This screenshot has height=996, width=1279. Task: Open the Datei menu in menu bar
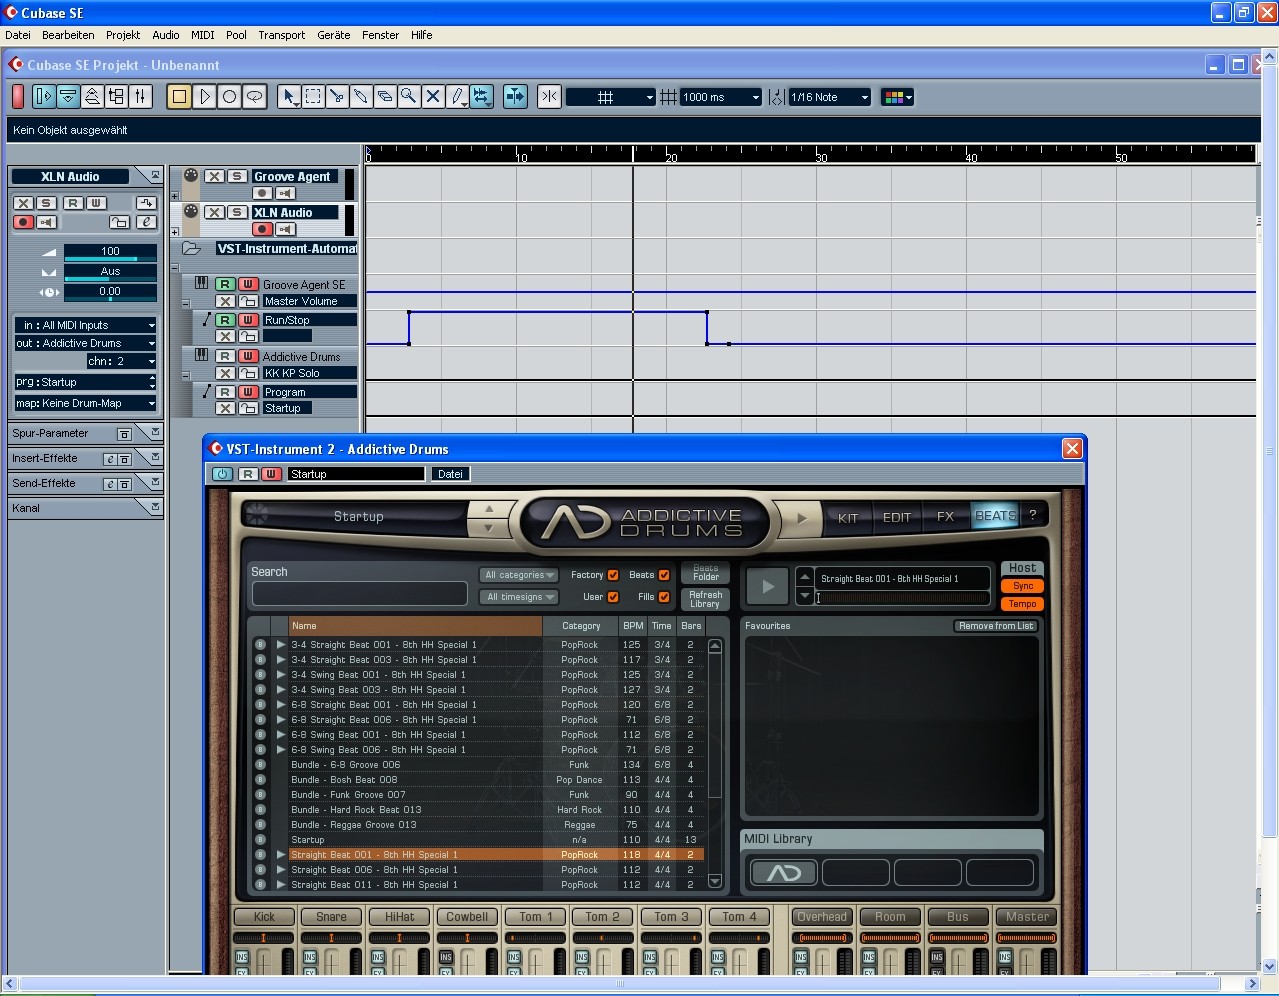[x=18, y=35]
